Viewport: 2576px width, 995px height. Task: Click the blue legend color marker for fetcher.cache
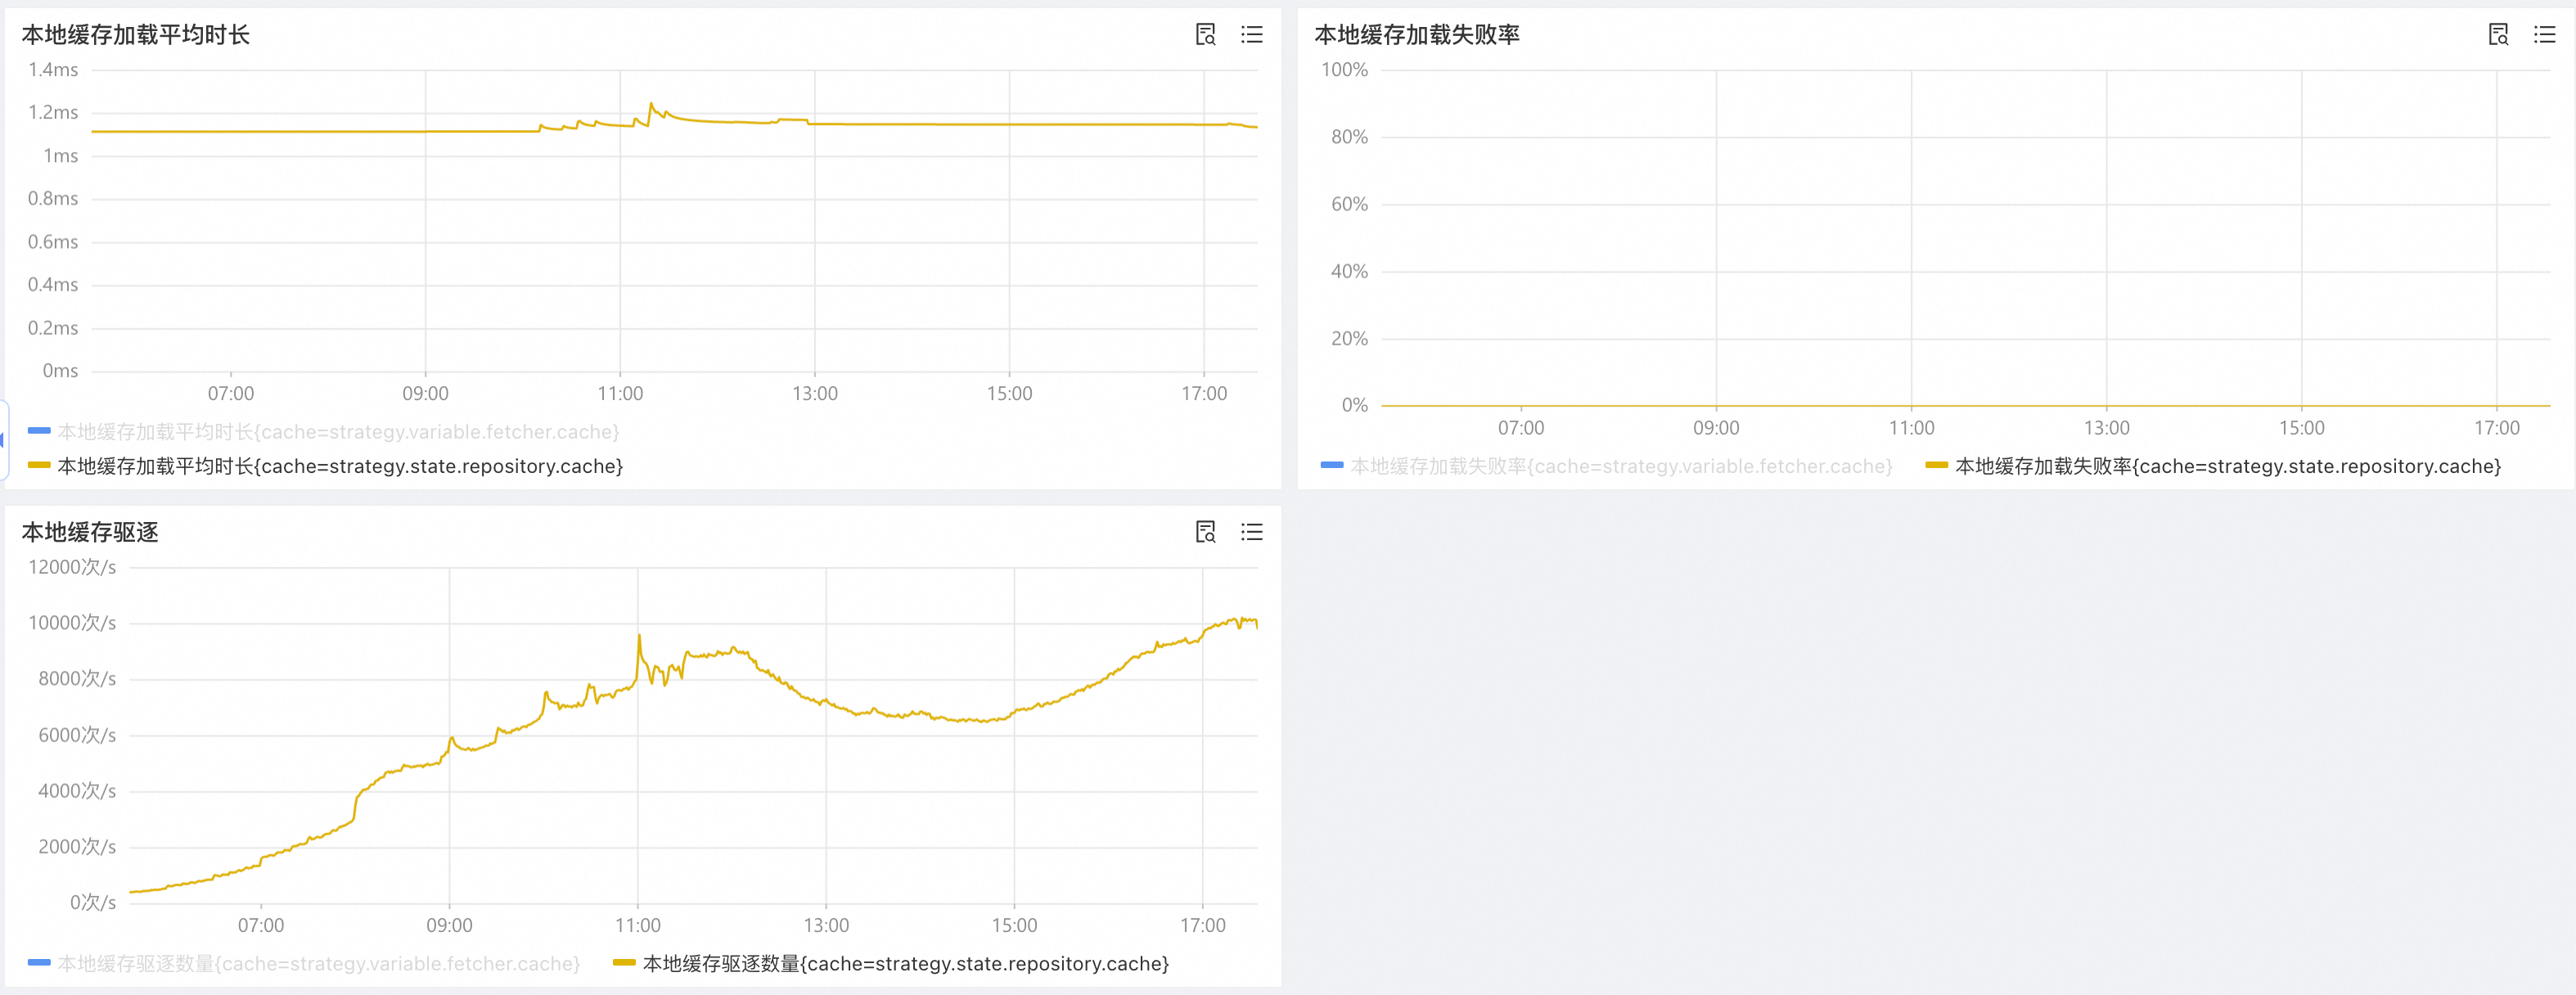38,431
